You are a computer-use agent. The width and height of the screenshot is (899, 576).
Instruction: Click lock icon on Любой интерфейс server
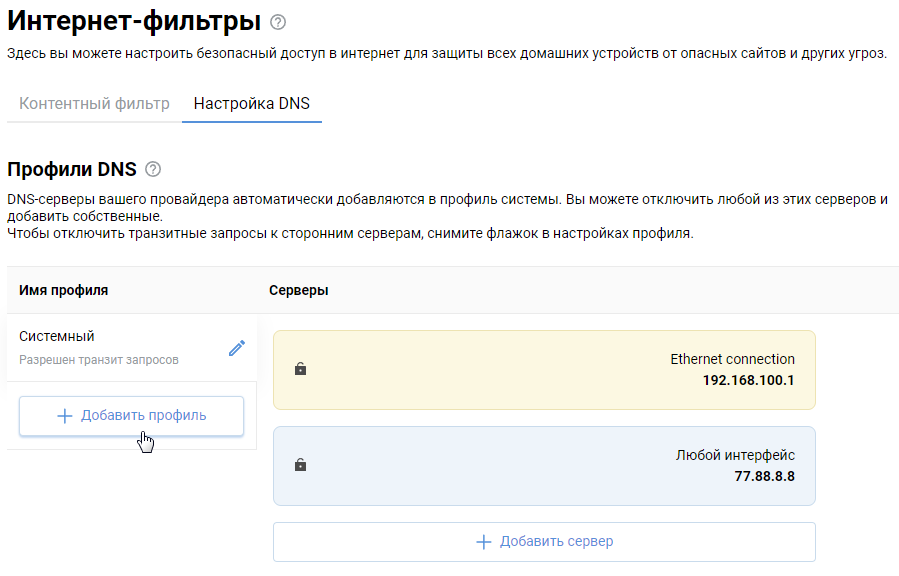pos(301,465)
